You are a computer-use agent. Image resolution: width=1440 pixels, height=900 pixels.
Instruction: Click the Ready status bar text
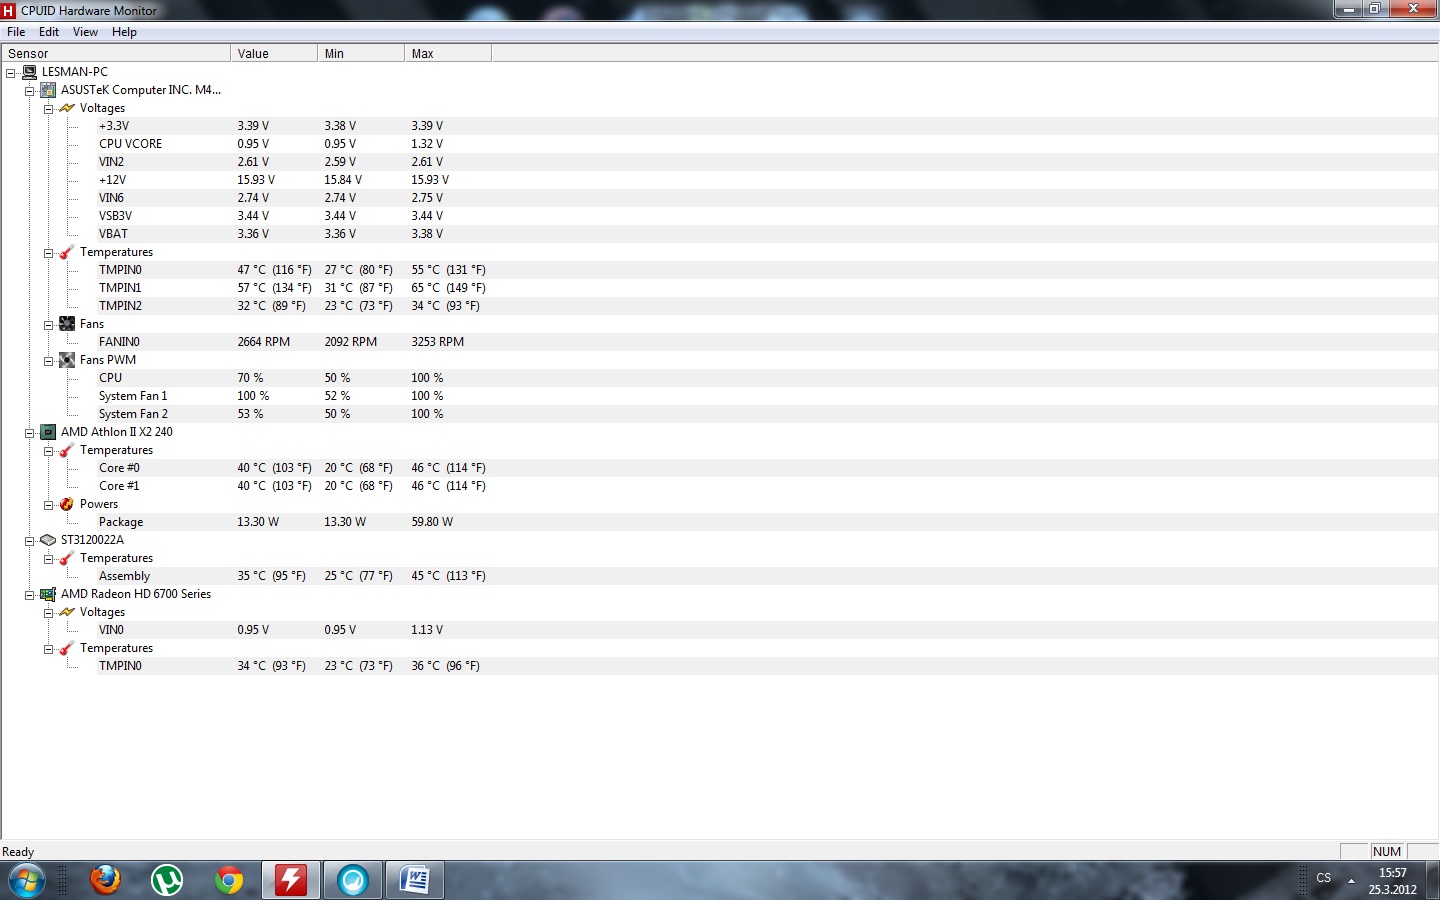18,852
